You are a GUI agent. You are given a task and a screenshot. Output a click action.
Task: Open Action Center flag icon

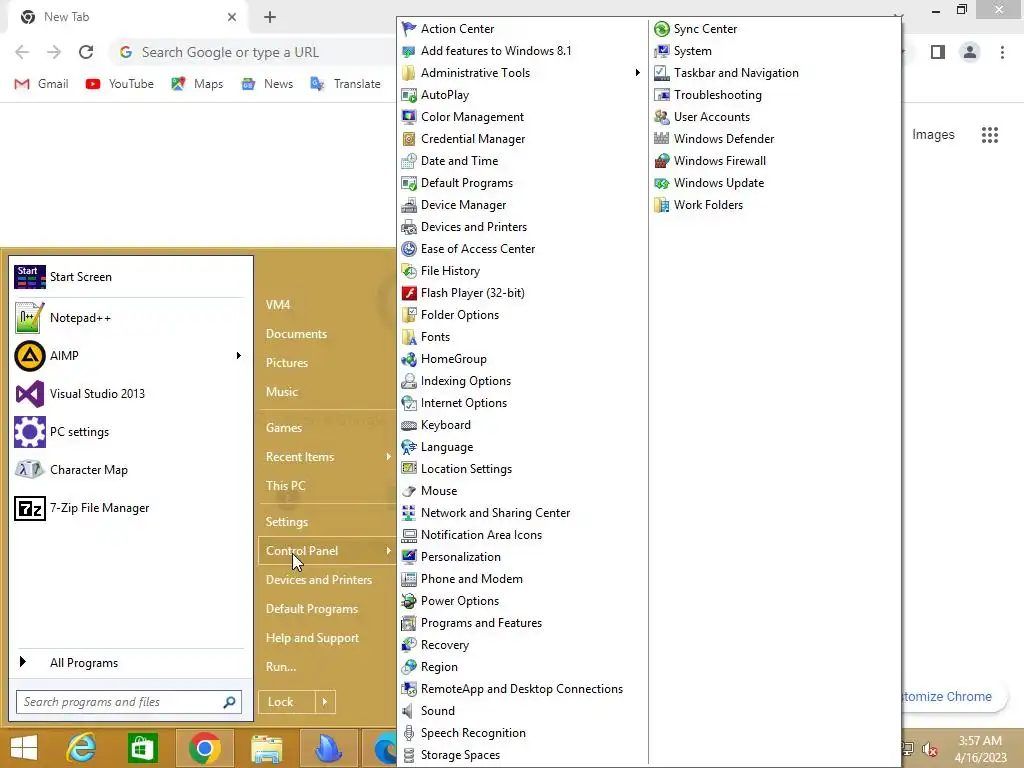(x=409, y=29)
